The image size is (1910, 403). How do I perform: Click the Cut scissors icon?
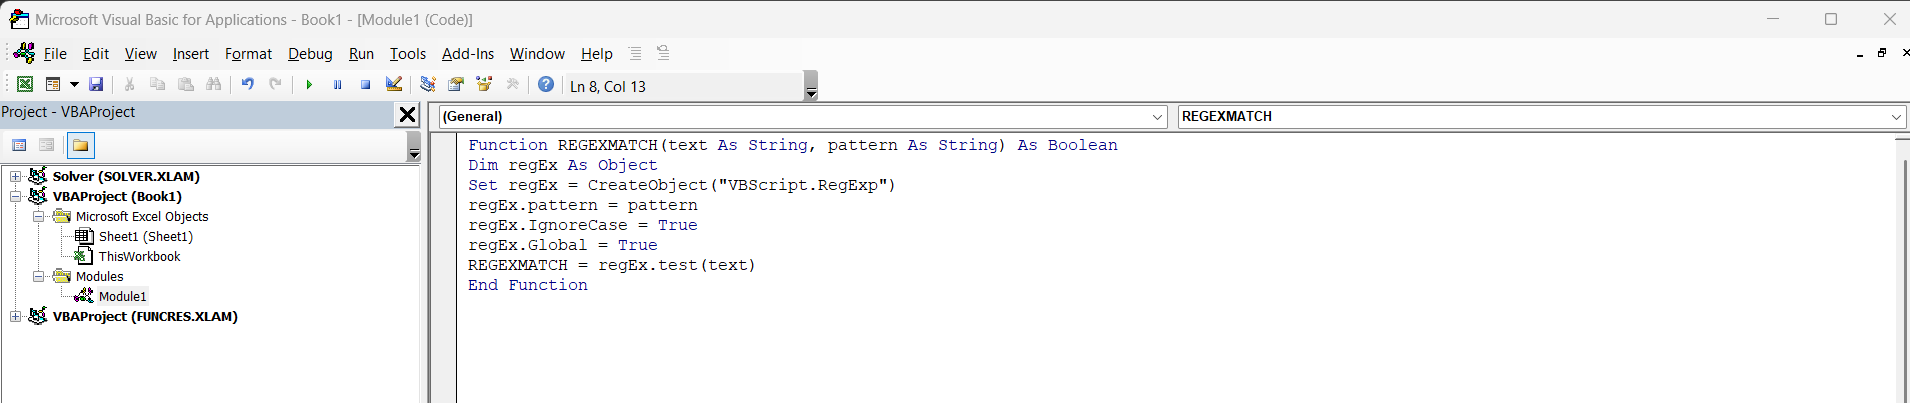(x=130, y=85)
